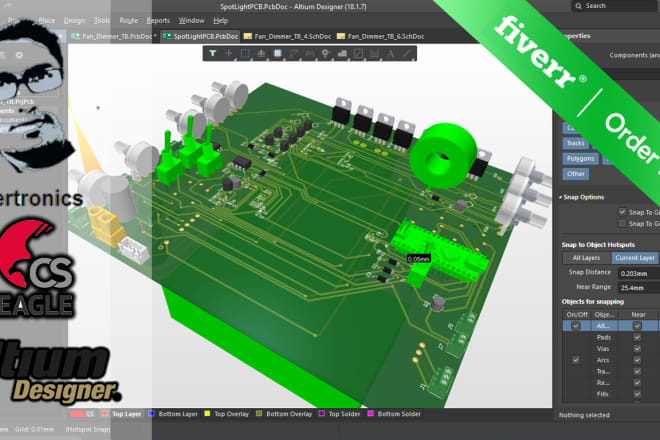Check the unchecked Snap To Guides checkbox
The height and width of the screenshot is (440, 660).
pos(622,224)
